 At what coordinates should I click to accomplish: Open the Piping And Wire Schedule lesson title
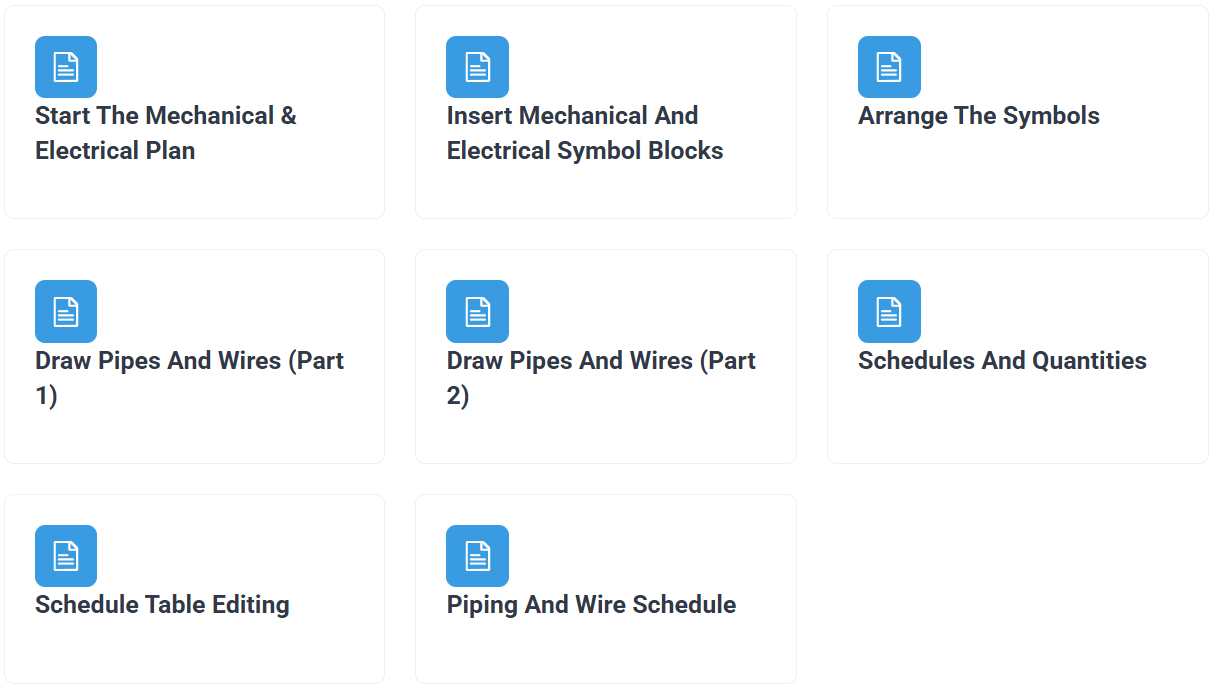point(591,605)
